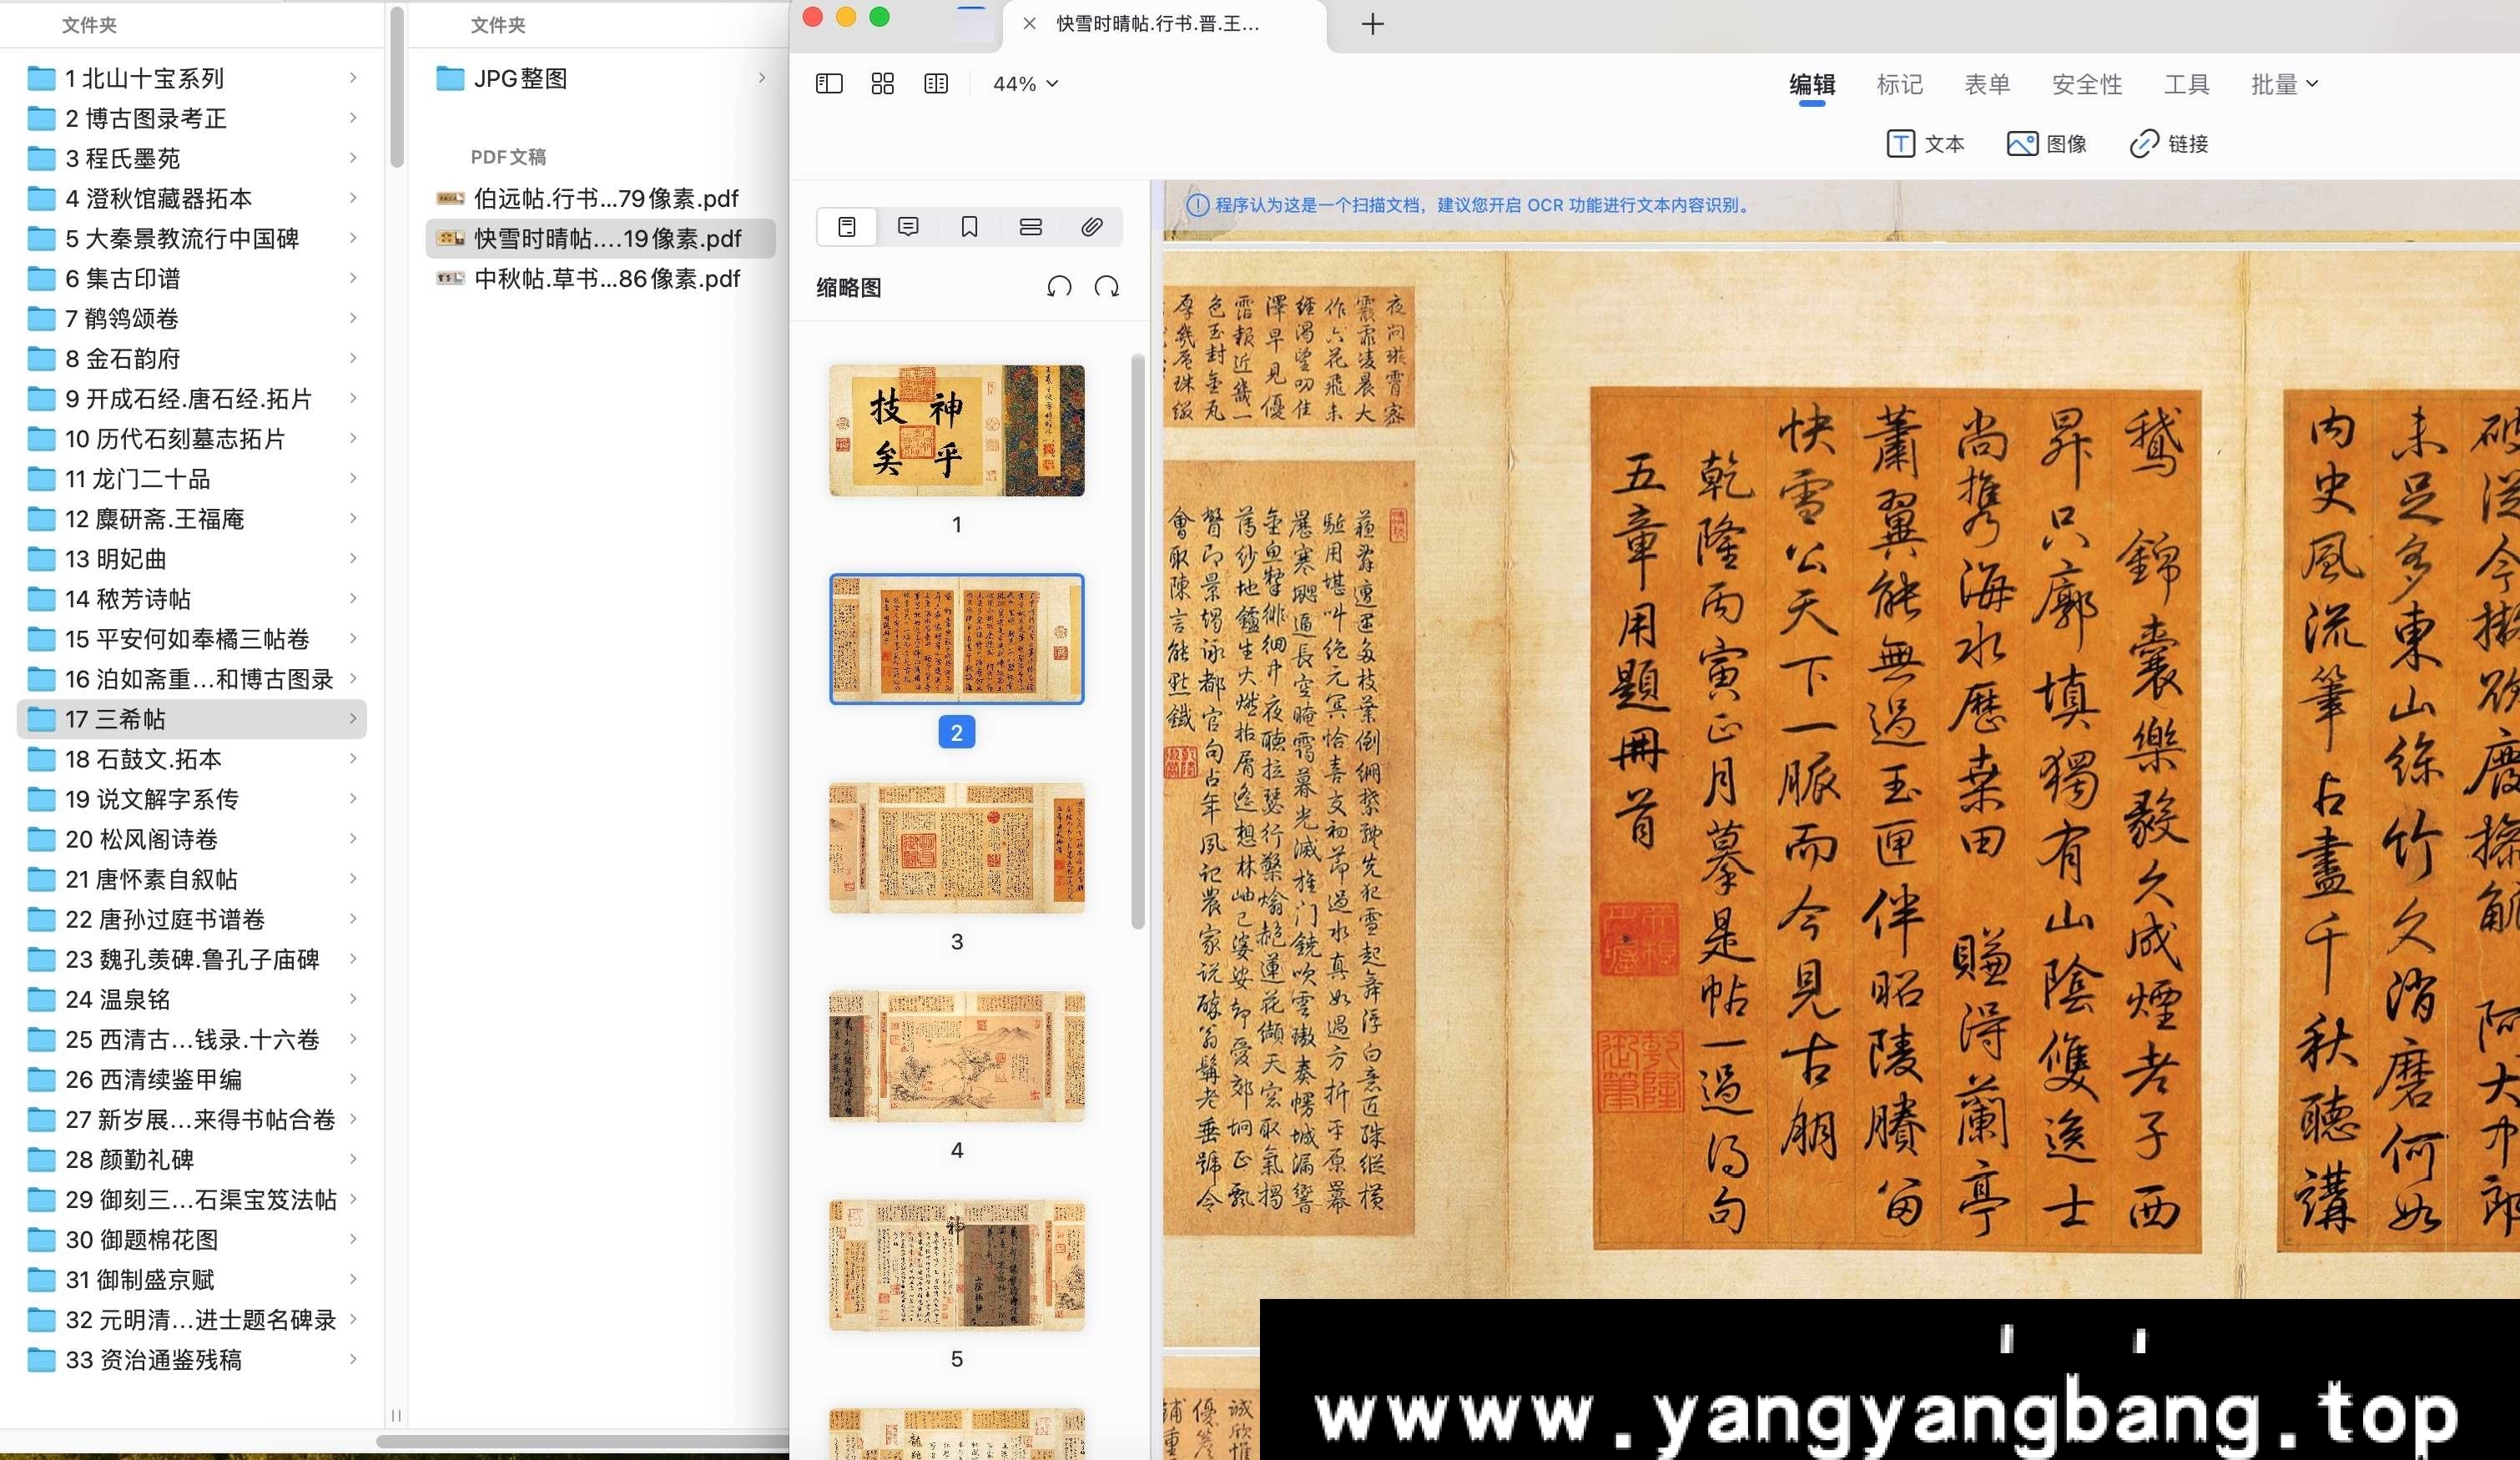Enable 图像 image editing mode
The width and height of the screenshot is (2520, 1460).
click(2046, 144)
